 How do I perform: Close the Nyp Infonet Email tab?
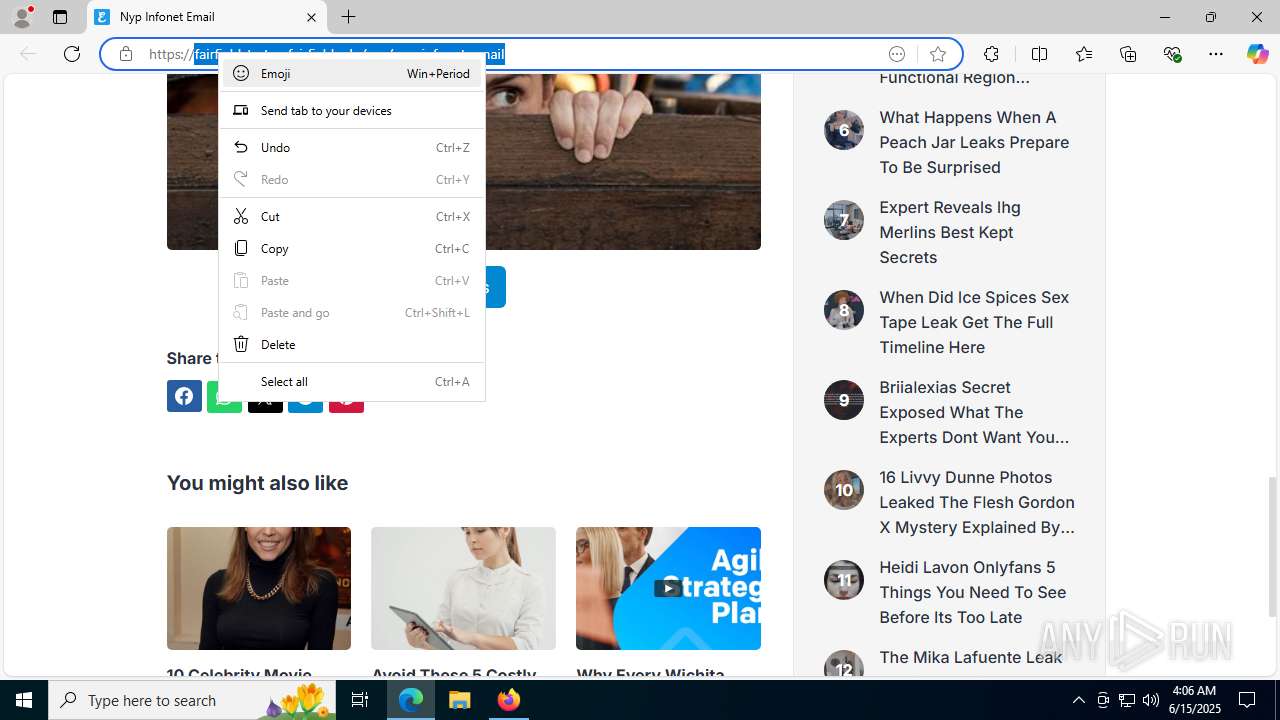tap(311, 17)
